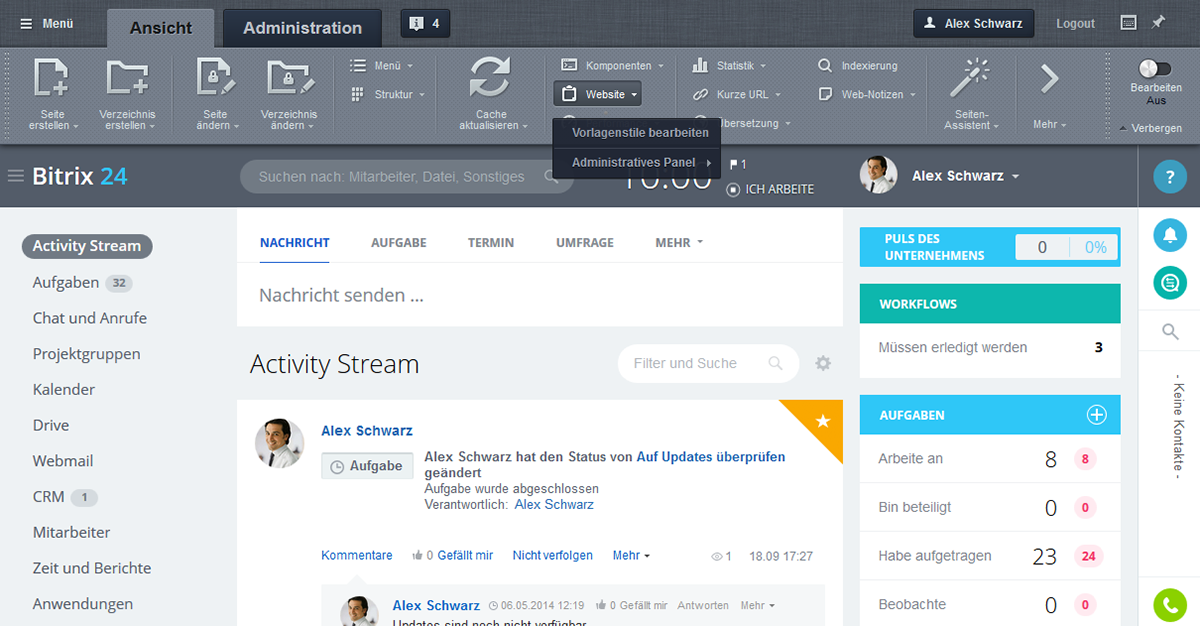Collapse the panel with Verbergen
The width and height of the screenshot is (1200, 626).
click(x=1150, y=128)
